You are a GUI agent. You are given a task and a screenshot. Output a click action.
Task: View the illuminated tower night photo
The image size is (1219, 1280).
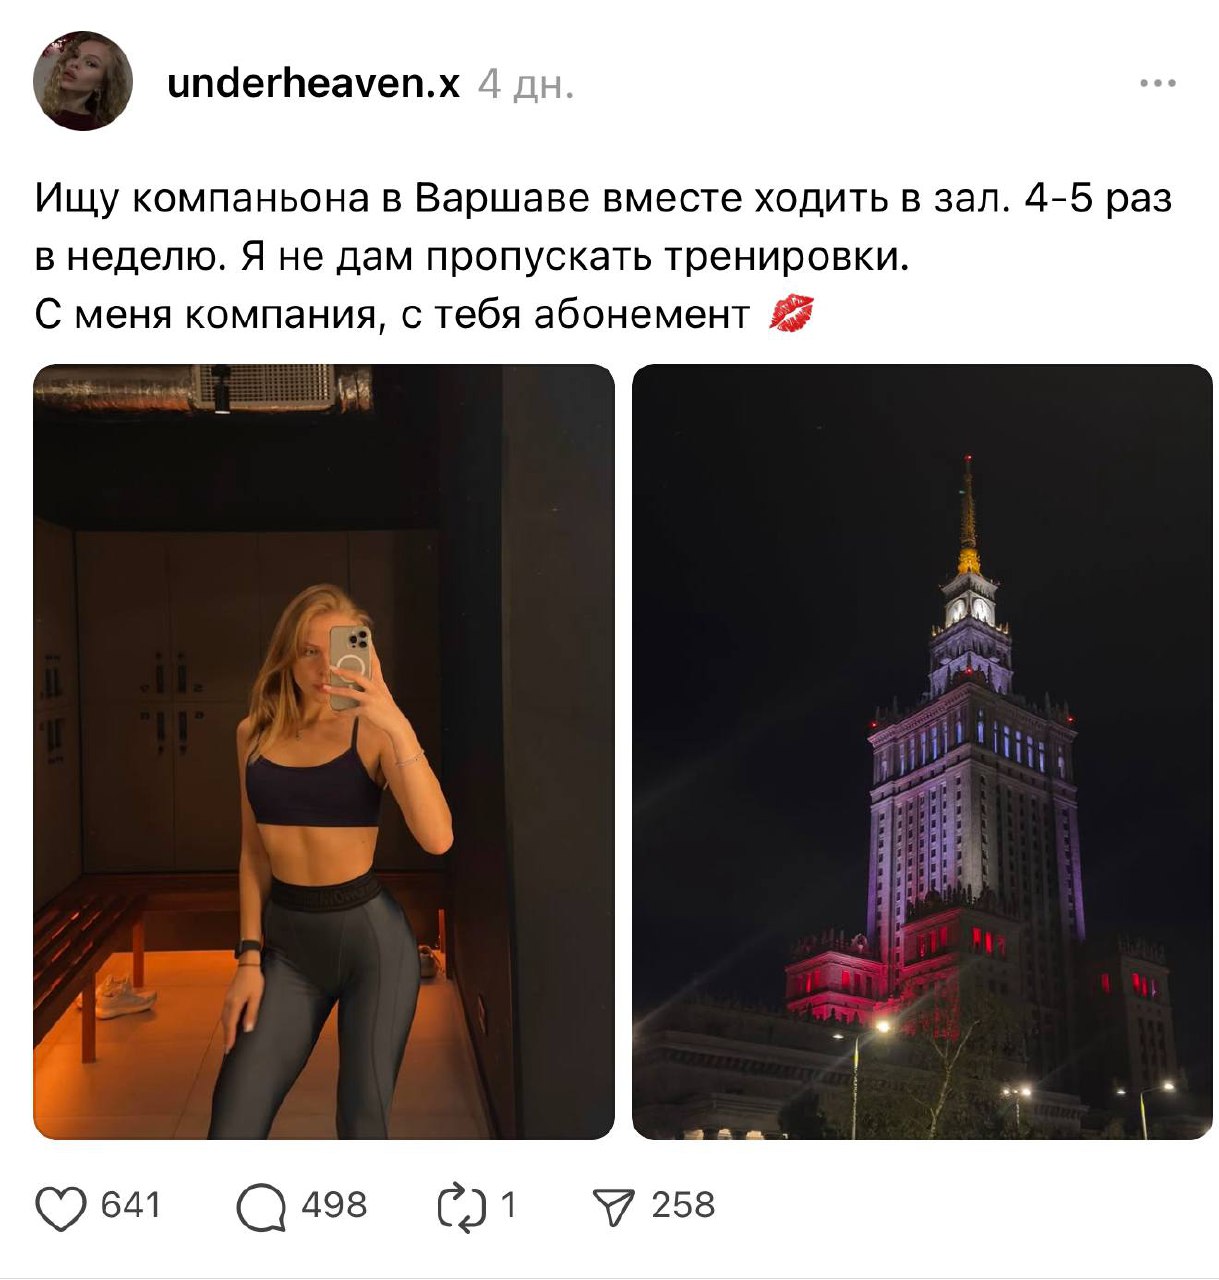click(922, 751)
